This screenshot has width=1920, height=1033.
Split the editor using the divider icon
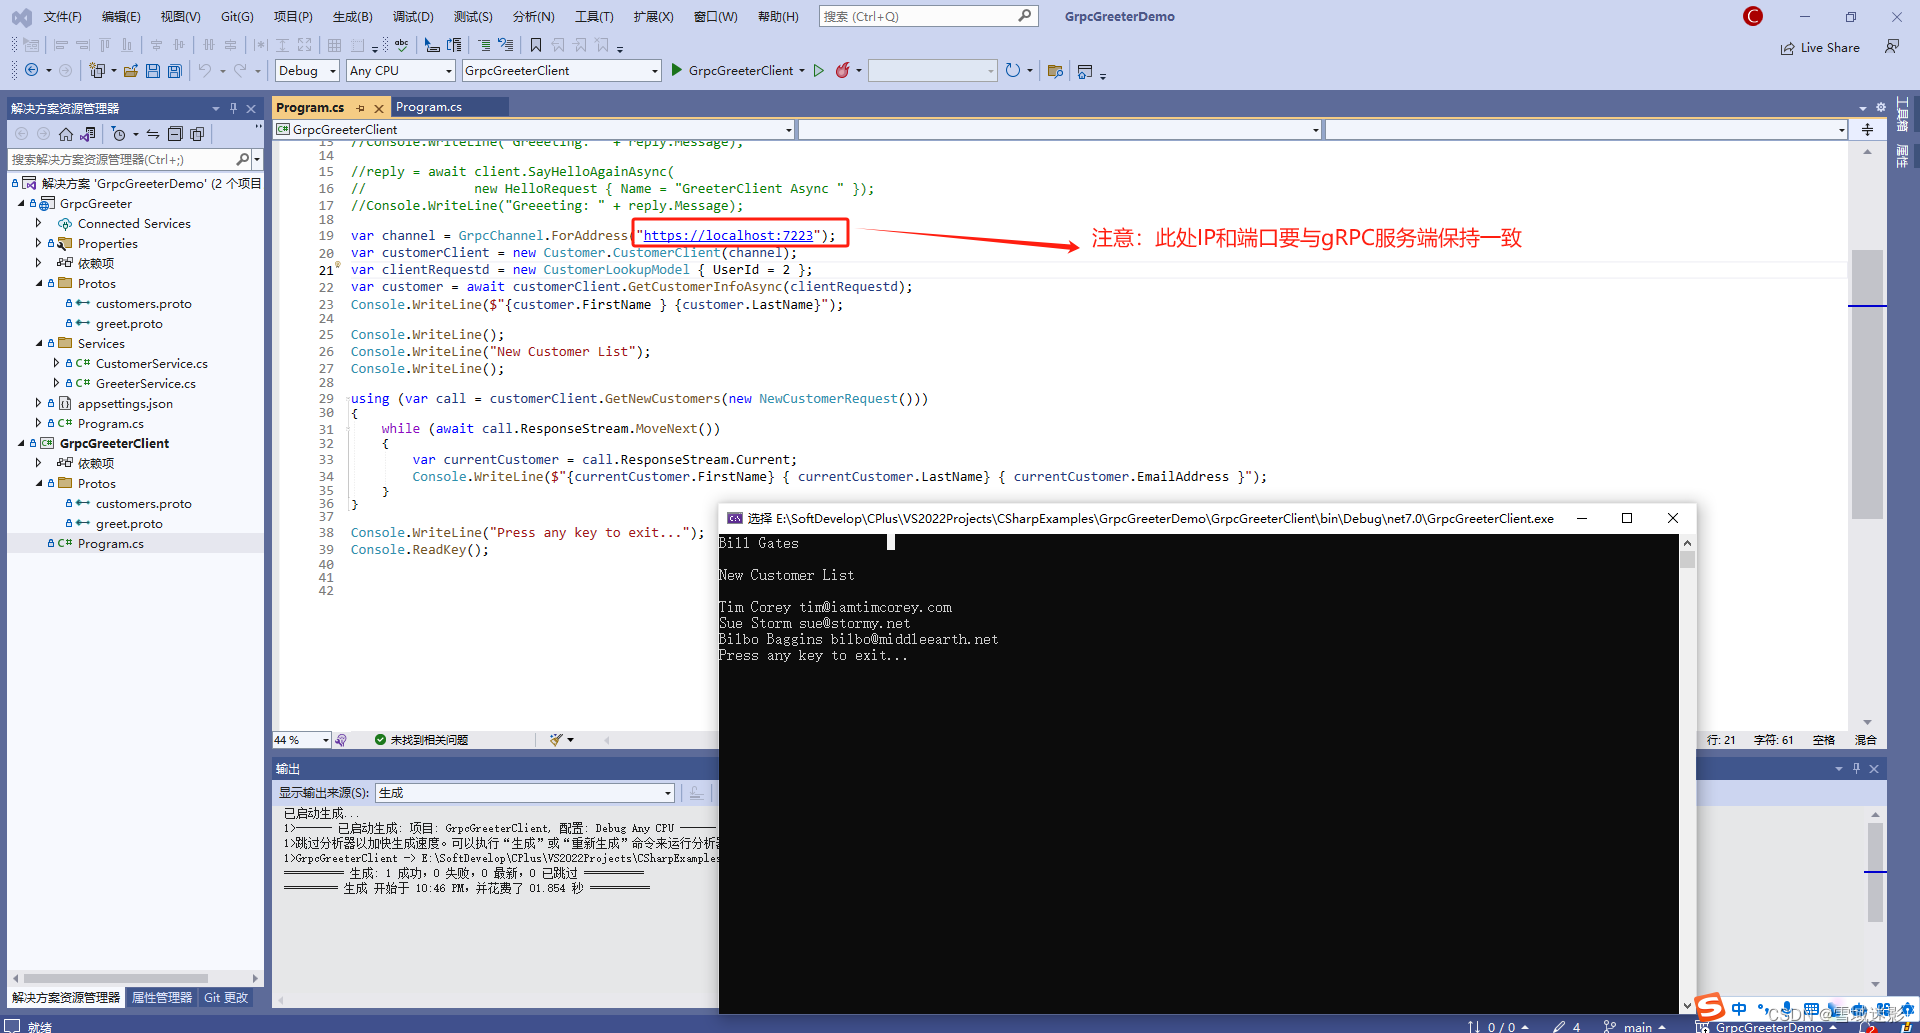pyautogui.click(x=1867, y=129)
